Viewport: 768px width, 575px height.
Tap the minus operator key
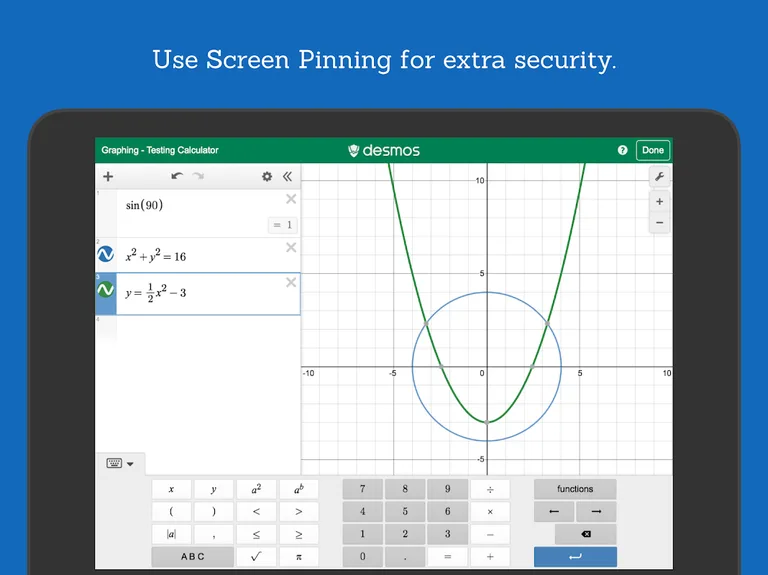[490, 534]
